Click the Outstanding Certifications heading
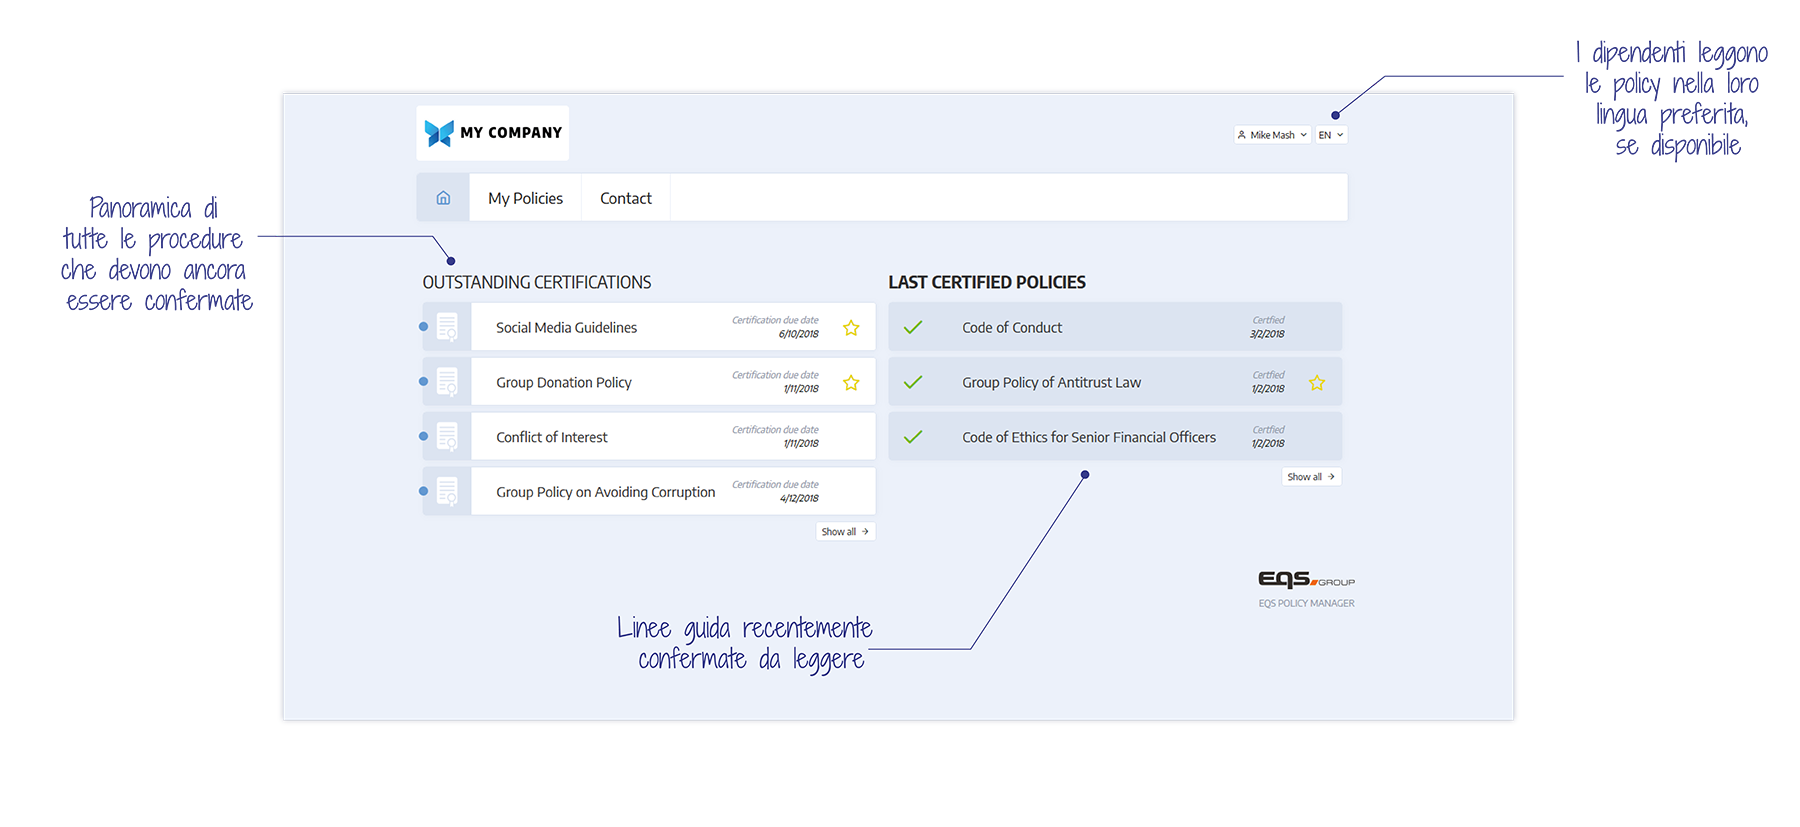The height and width of the screenshot is (827, 1800). pyautogui.click(x=537, y=283)
